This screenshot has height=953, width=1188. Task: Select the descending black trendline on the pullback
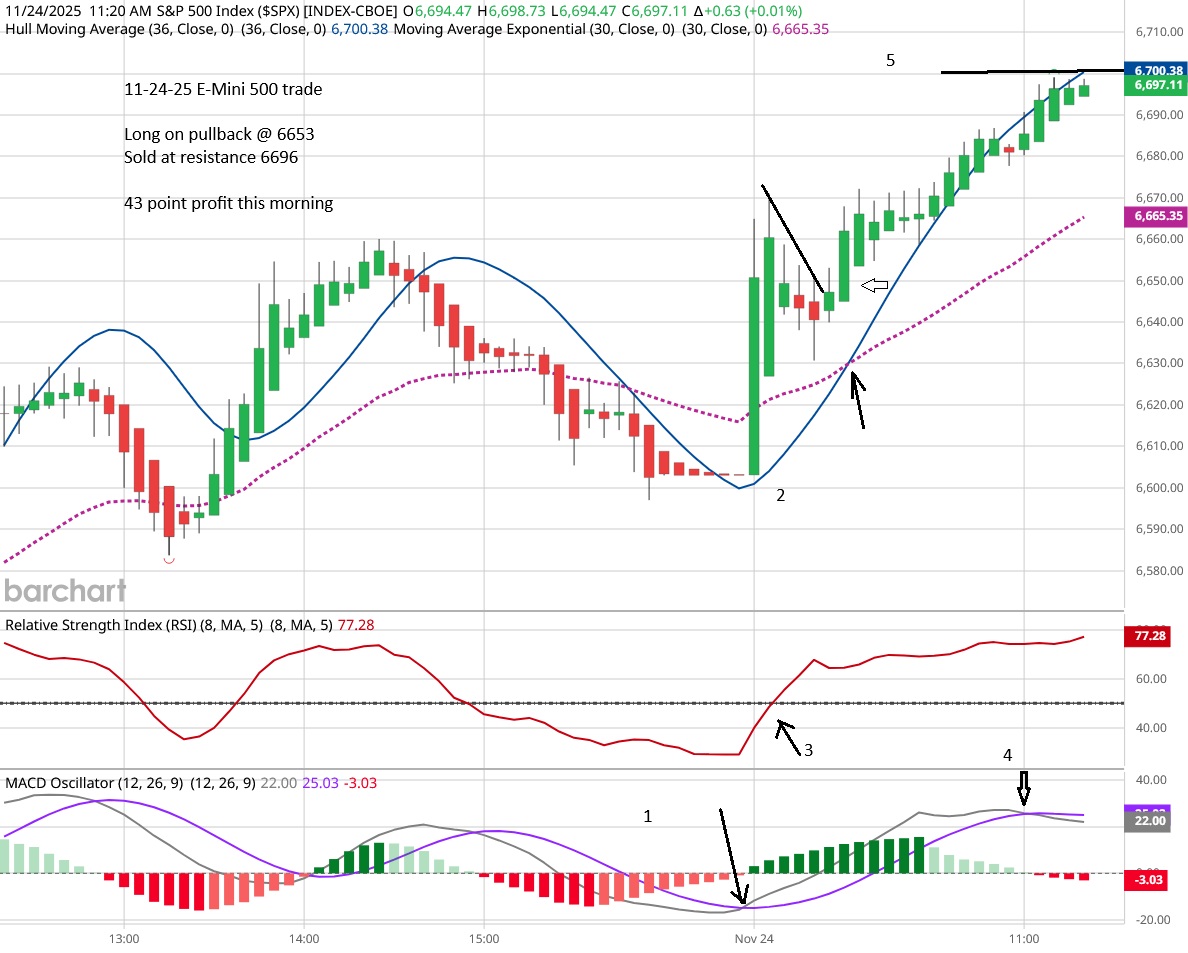click(793, 238)
